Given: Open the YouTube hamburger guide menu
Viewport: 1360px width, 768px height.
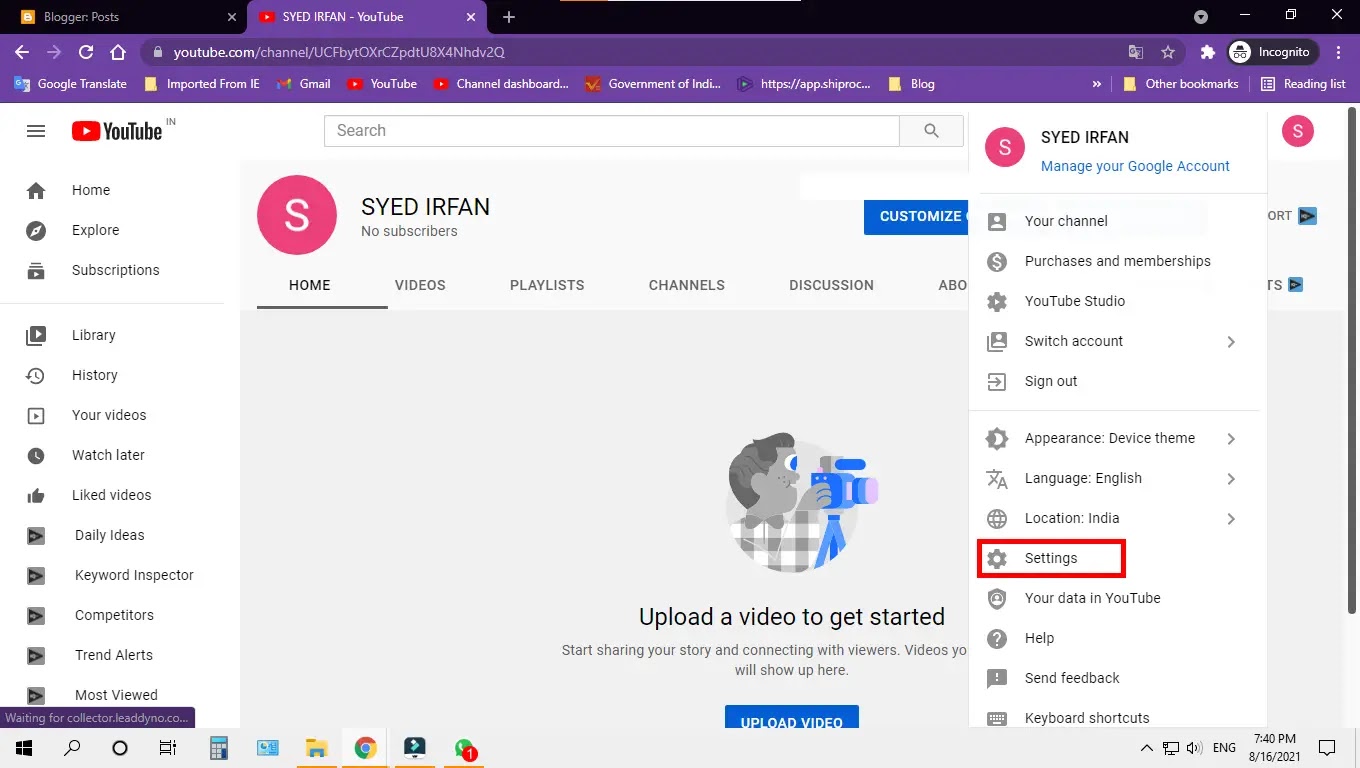Looking at the screenshot, I should coord(36,131).
